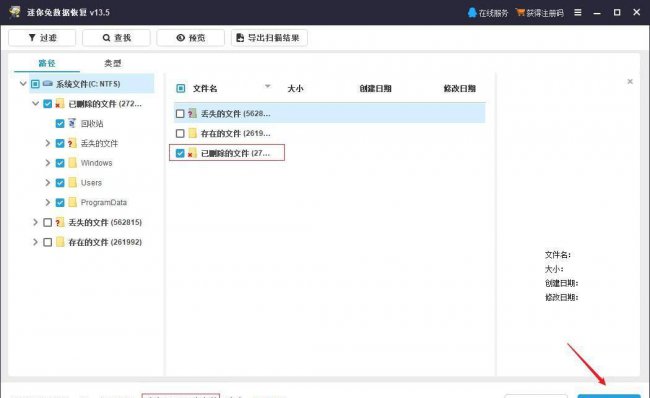Expand the Windows folder
Viewport: 650px width, 398px height.
tap(48, 163)
